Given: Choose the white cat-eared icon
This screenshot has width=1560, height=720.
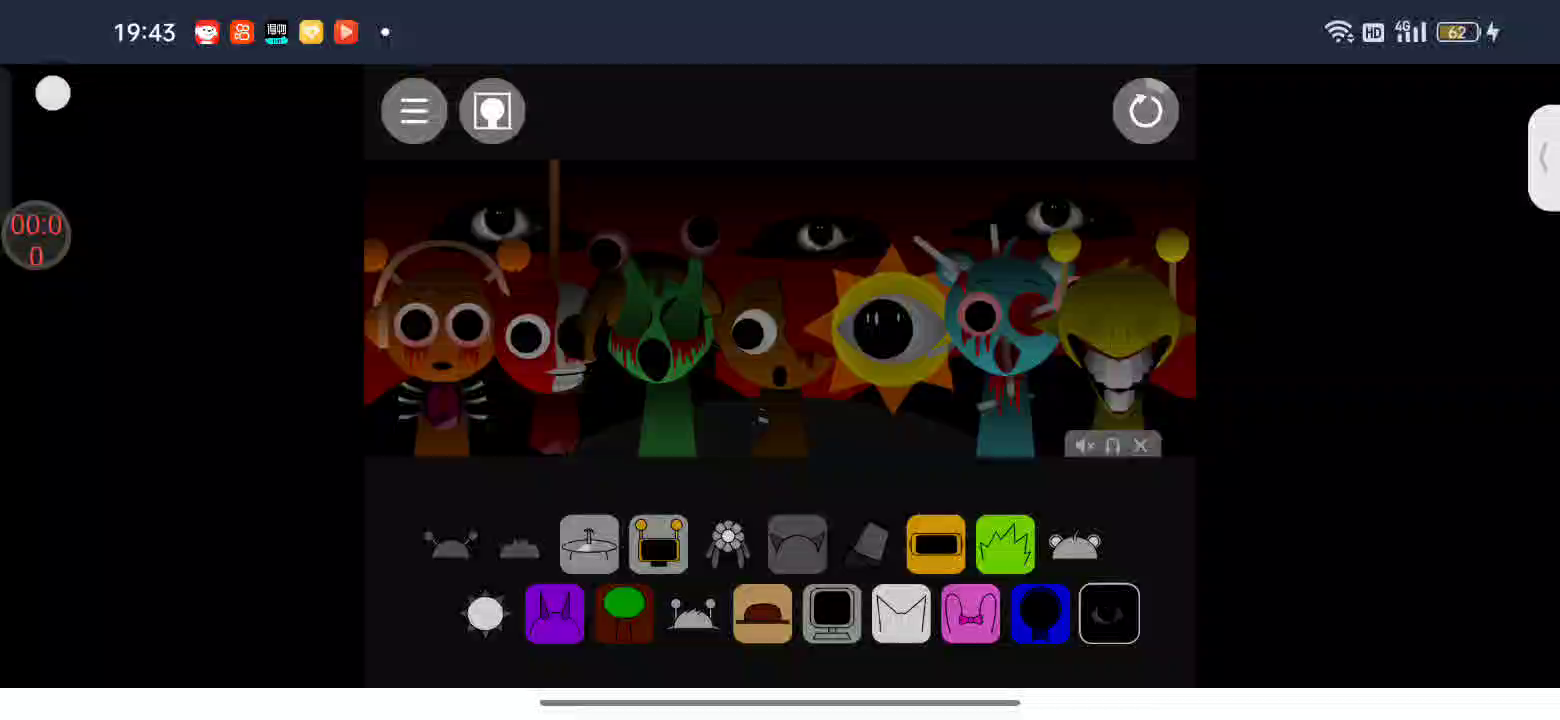Looking at the screenshot, I should tap(901, 614).
